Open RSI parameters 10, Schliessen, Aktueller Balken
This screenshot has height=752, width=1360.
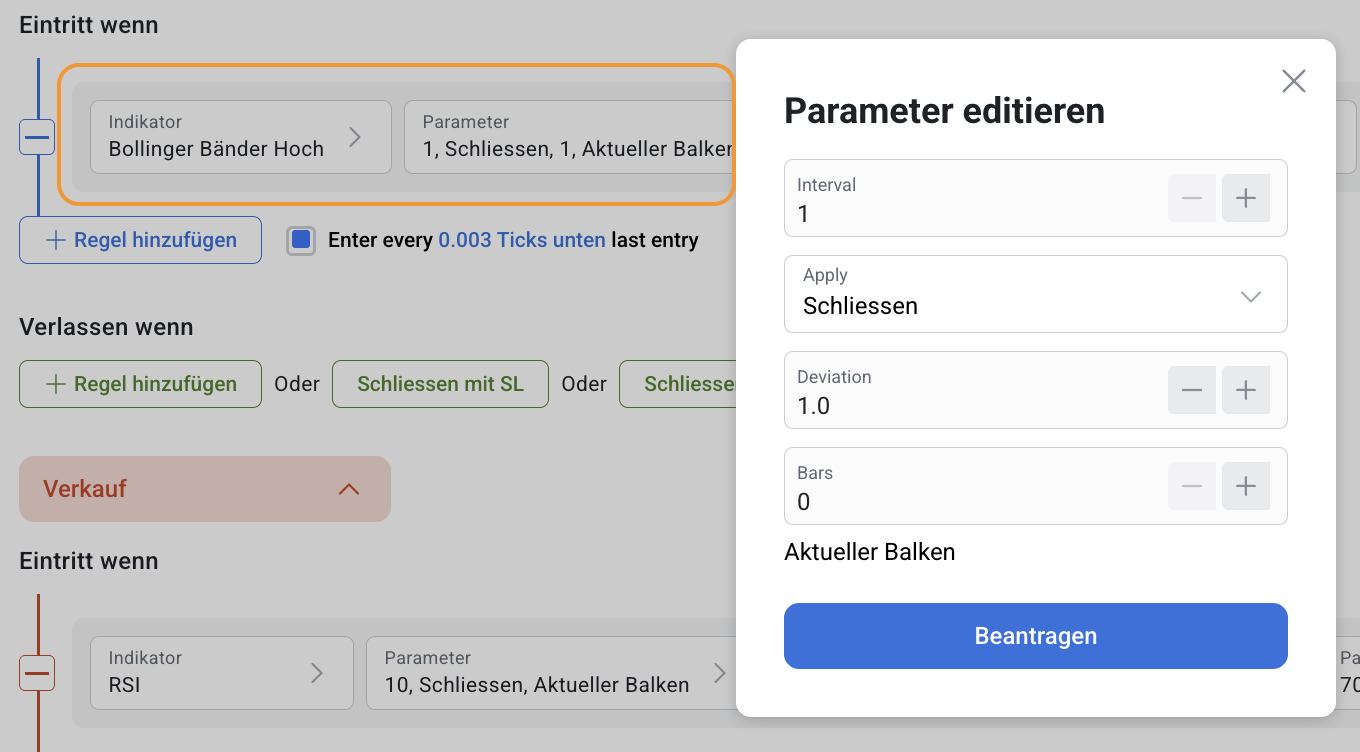pyautogui.click(x=552, y=673)
